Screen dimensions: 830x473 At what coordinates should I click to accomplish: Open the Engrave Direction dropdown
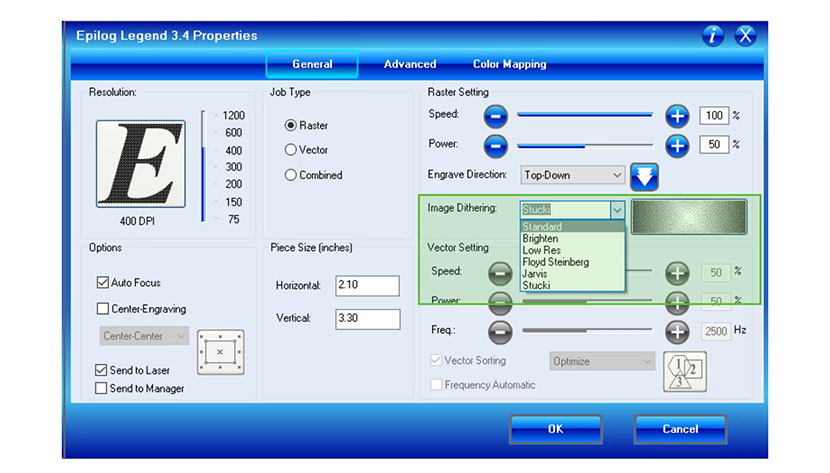tap(573, 175)
